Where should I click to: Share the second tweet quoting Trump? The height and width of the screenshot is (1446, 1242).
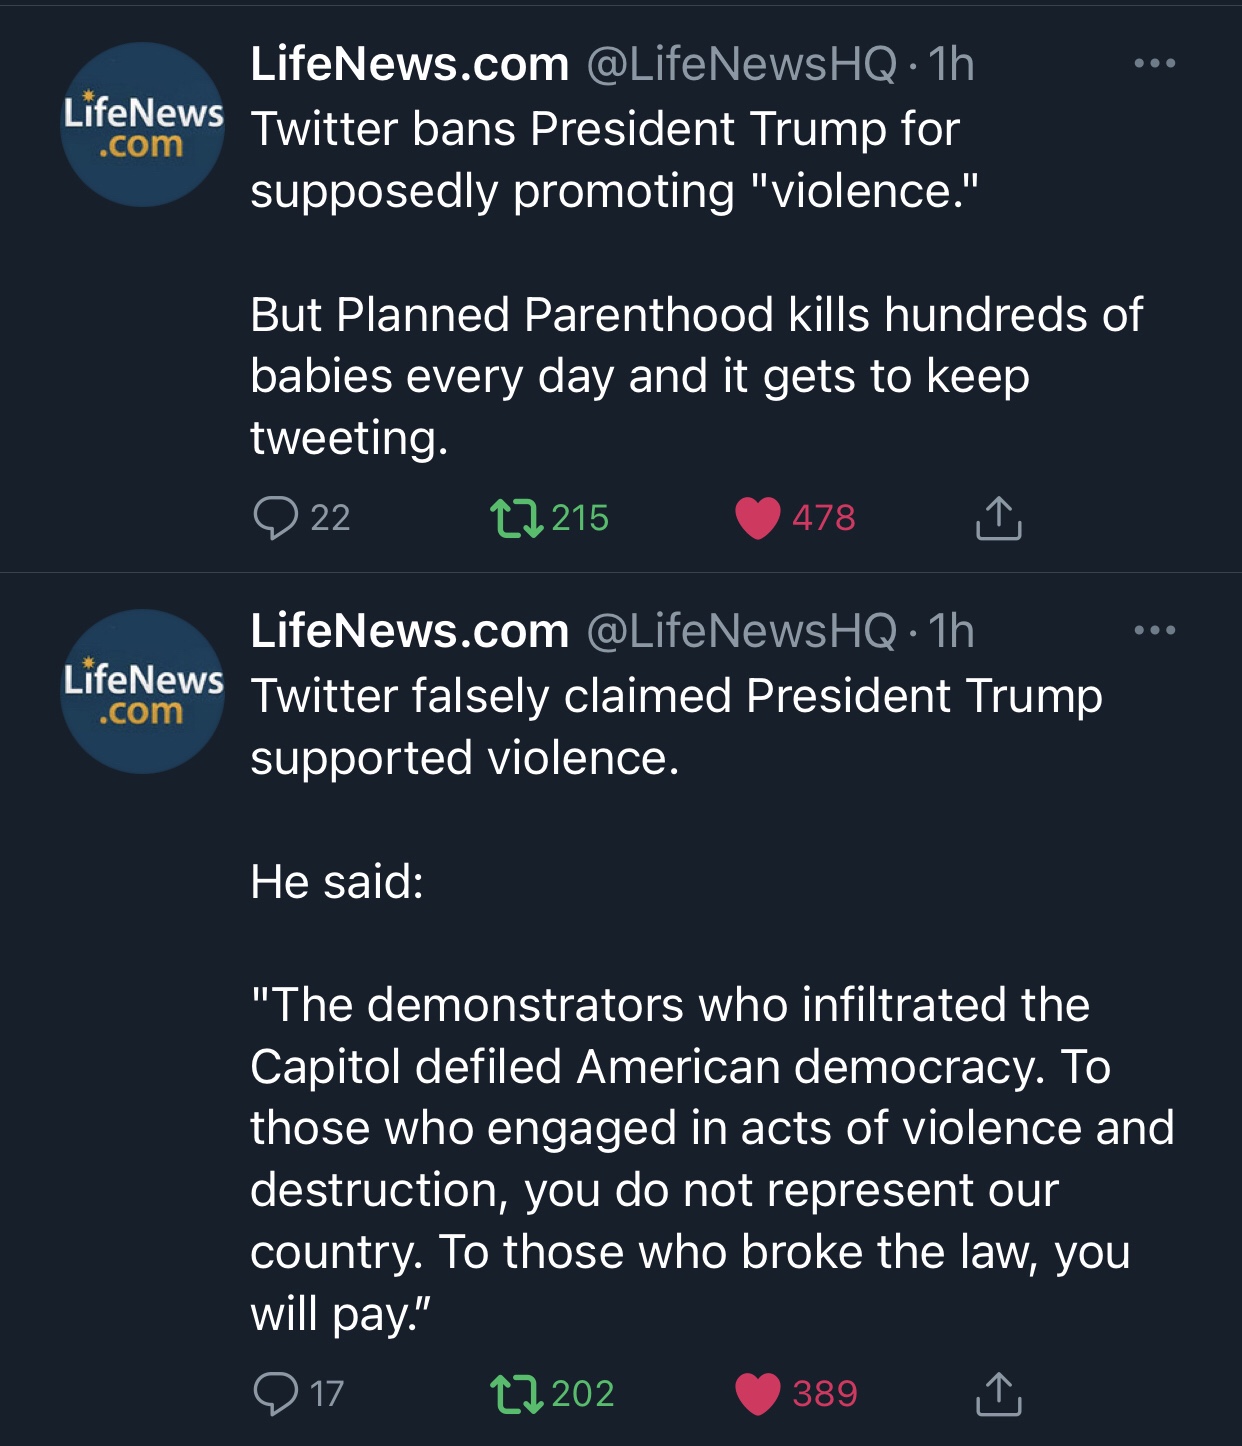[998, 1394]
